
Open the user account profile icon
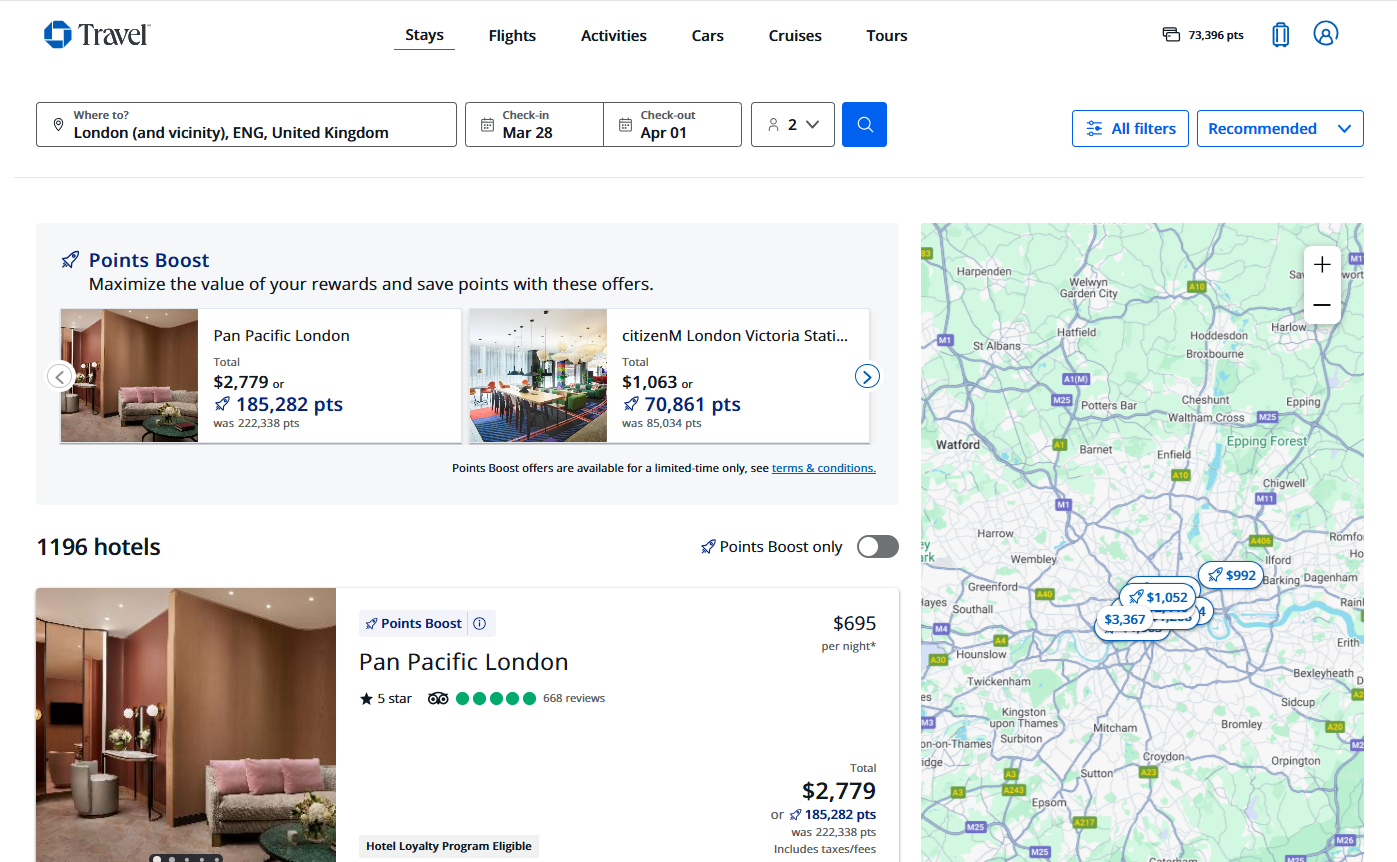click(x=1325, y=34)
